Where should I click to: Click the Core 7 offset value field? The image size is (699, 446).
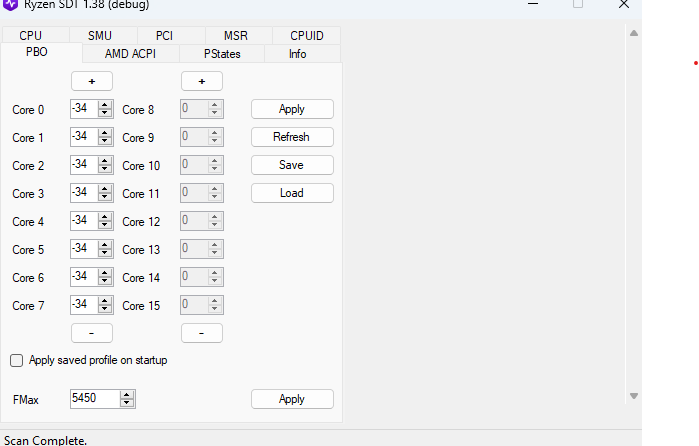[x=84, y=306]
